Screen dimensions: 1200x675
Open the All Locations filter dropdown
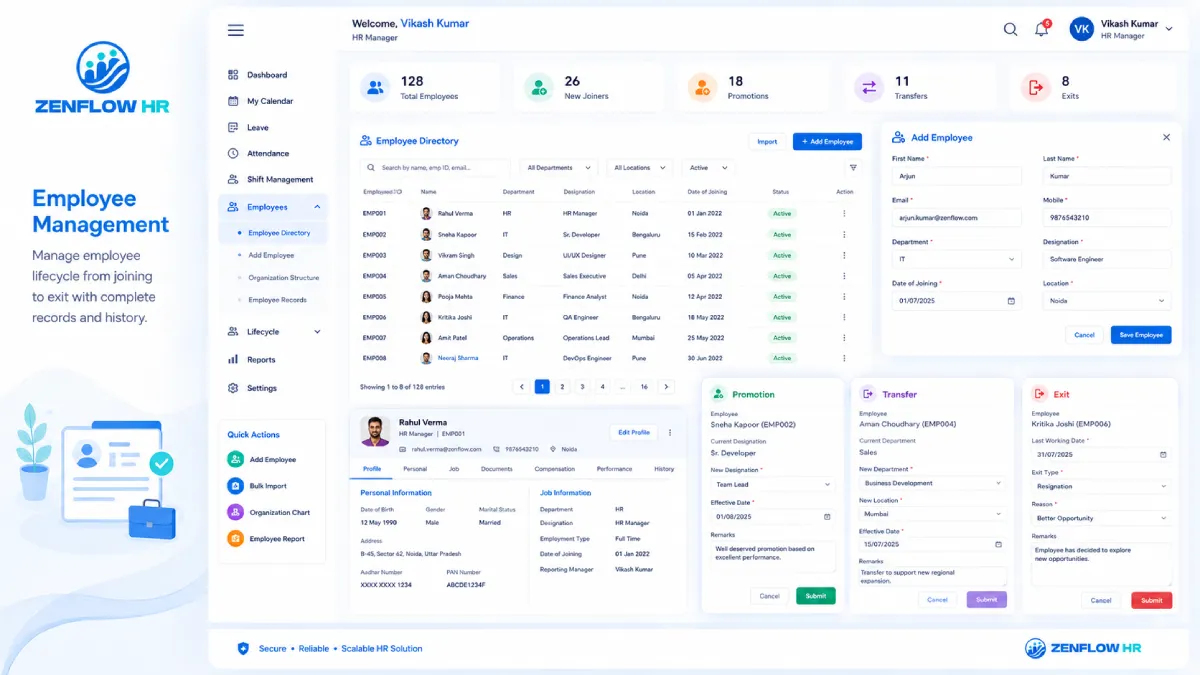pos(640,168)
